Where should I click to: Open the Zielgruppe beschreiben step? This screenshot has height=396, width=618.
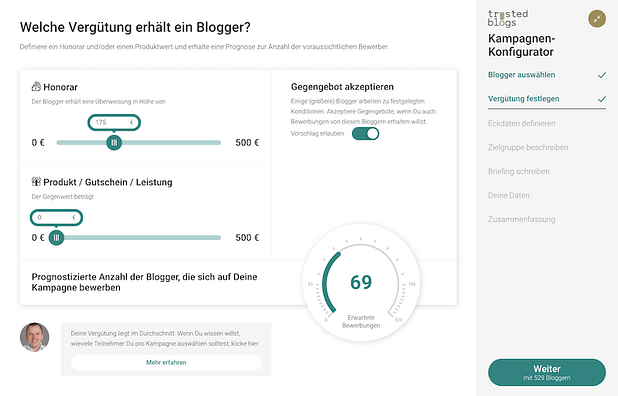pos(528,147)
